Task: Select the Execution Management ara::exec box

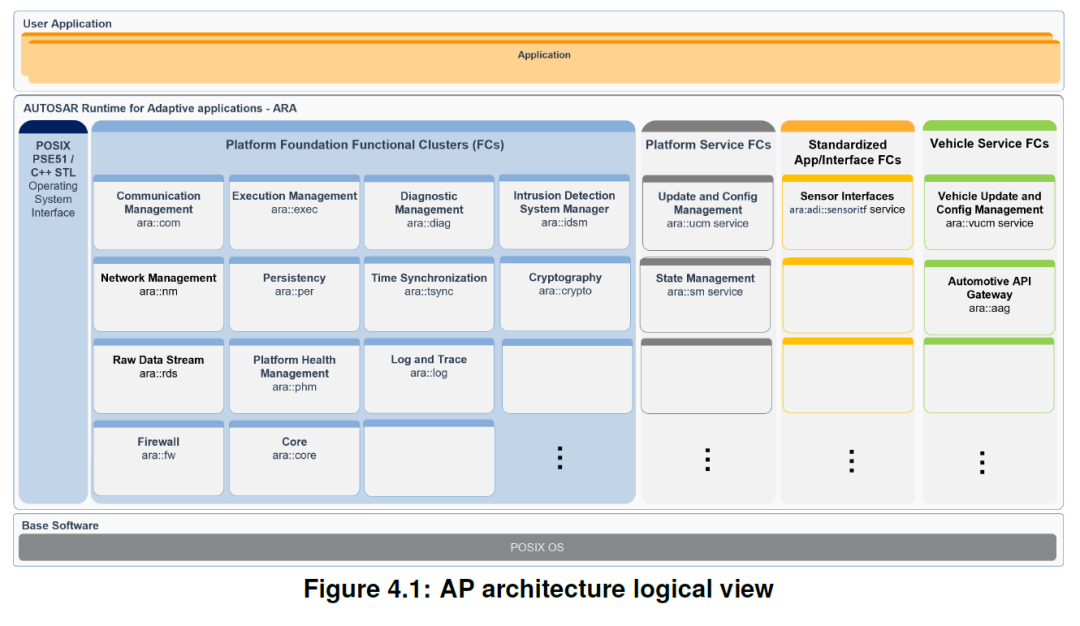Action: (294, 212)
